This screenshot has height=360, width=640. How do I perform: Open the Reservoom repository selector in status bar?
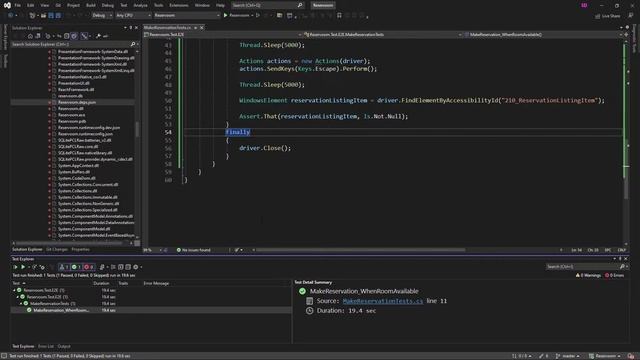(605, 356)
